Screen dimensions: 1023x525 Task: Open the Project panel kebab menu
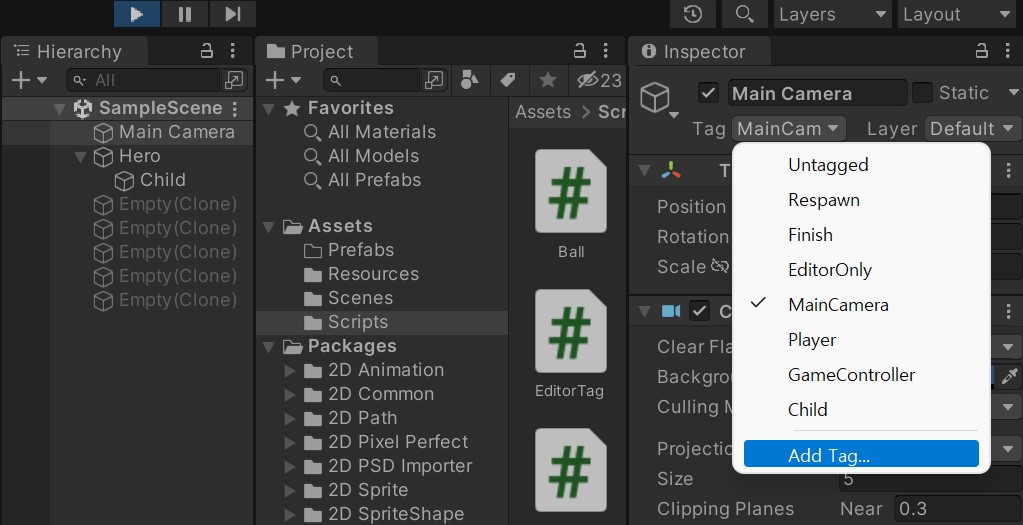[x=605, y=51]
